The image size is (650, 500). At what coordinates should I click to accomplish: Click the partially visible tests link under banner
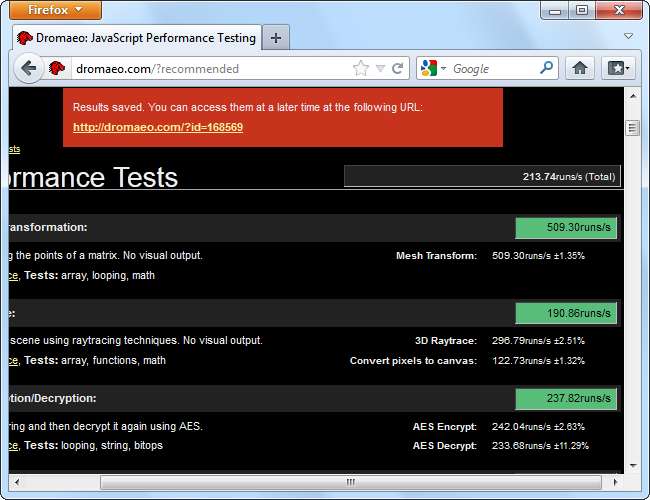[14, 149]
